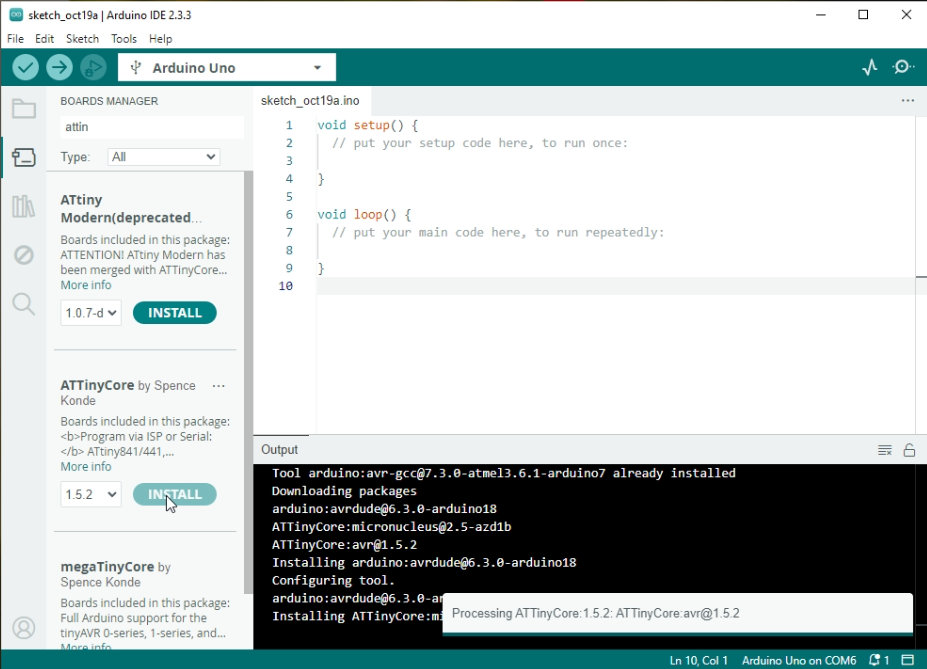Click empty code line 10 in editor
927x669 pixels.
click(x=615, y=286)
